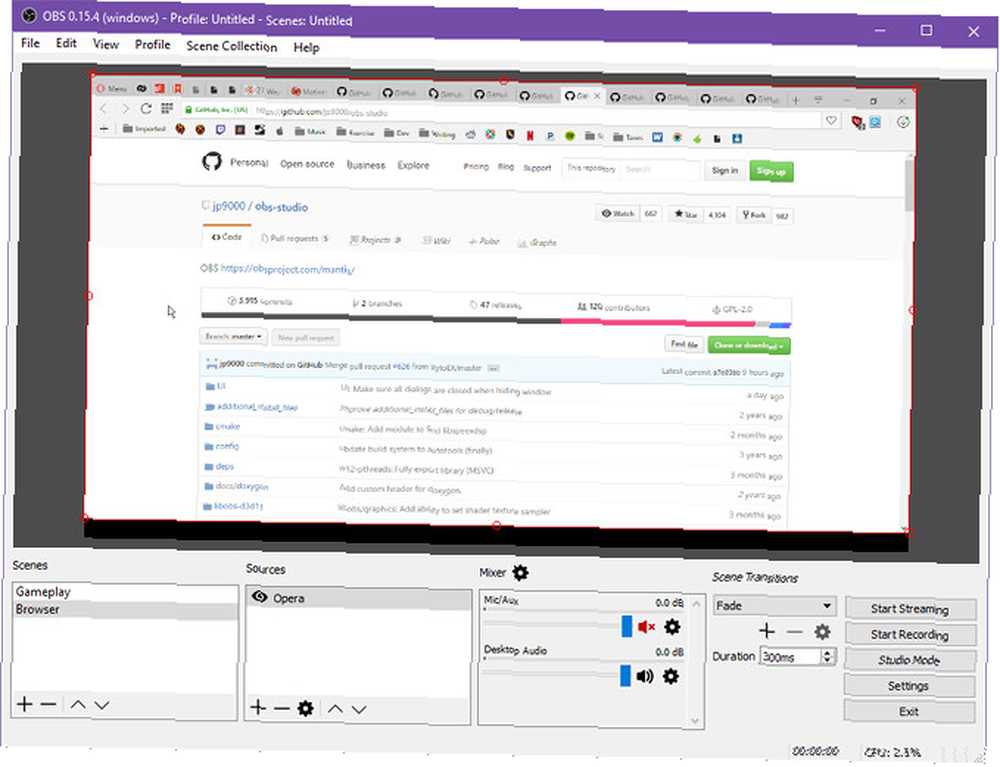Click the Watch button in preview
This screenshot has width=1000, height=767.
pyautogui.click(x=618, y=213)
